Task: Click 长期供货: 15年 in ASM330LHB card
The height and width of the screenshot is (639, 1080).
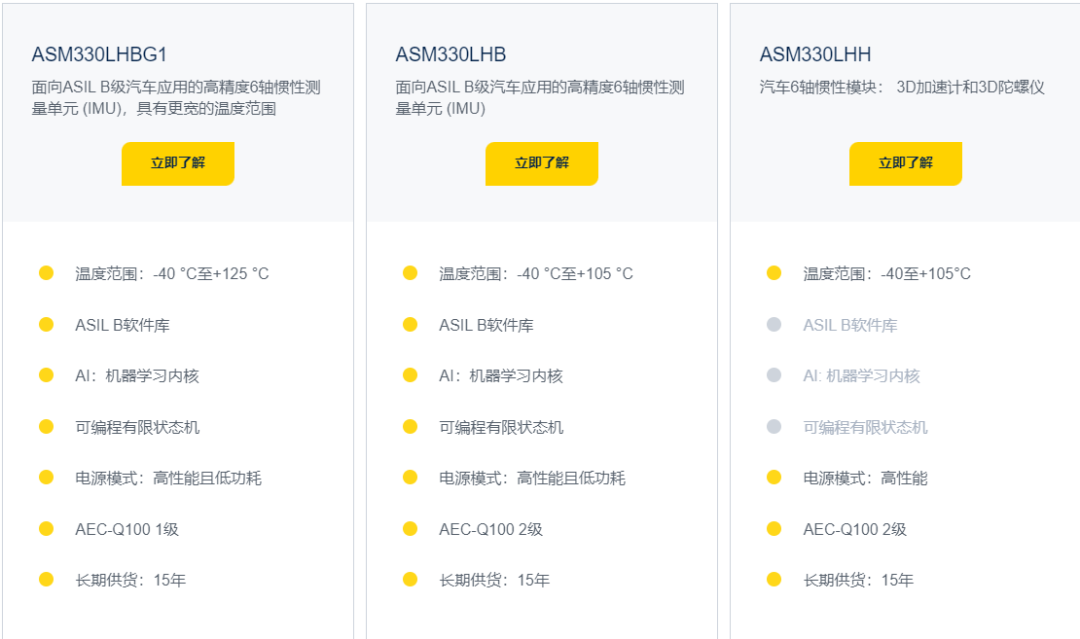Action: (x=495, y=580)
